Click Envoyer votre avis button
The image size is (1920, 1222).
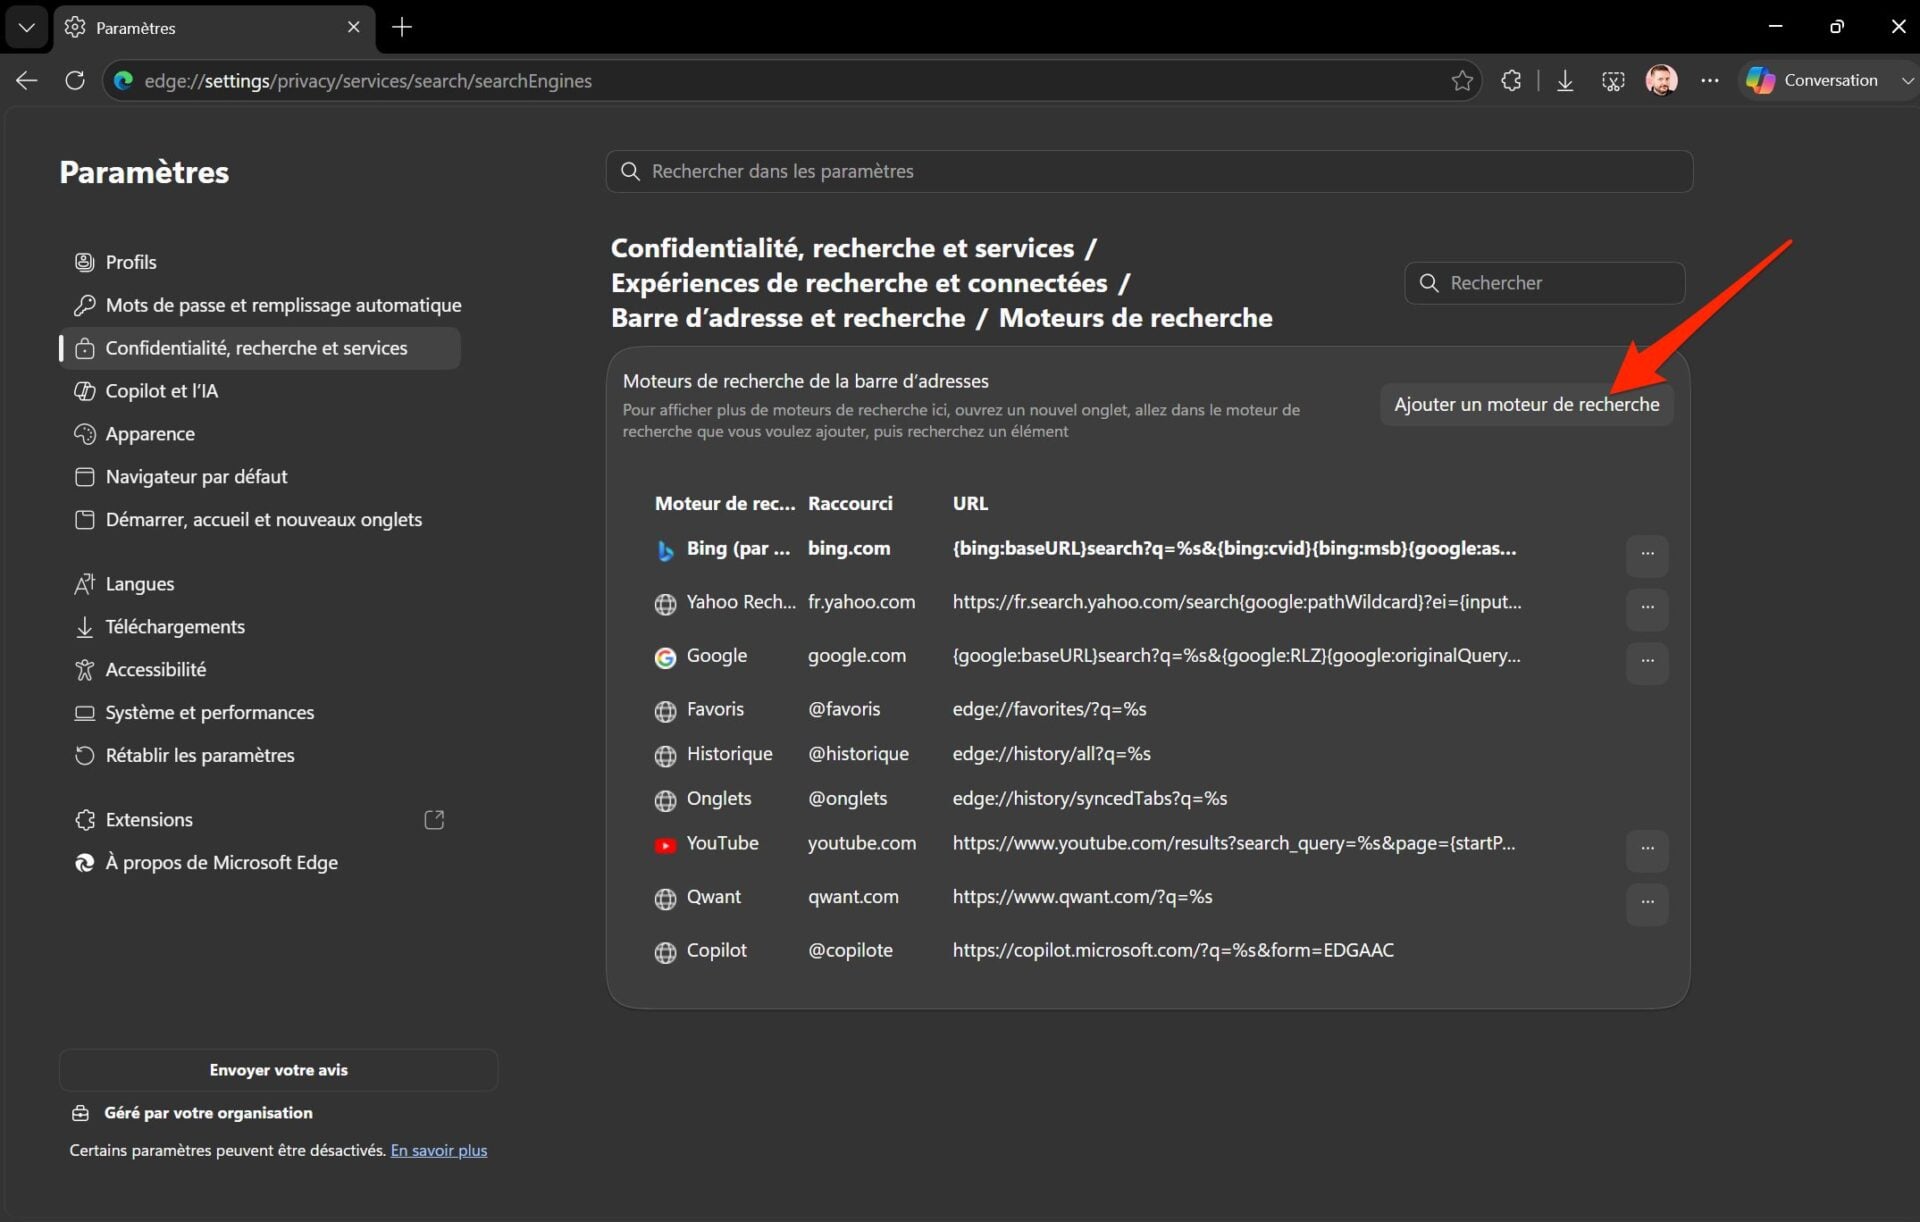[x=279, y=1070]
